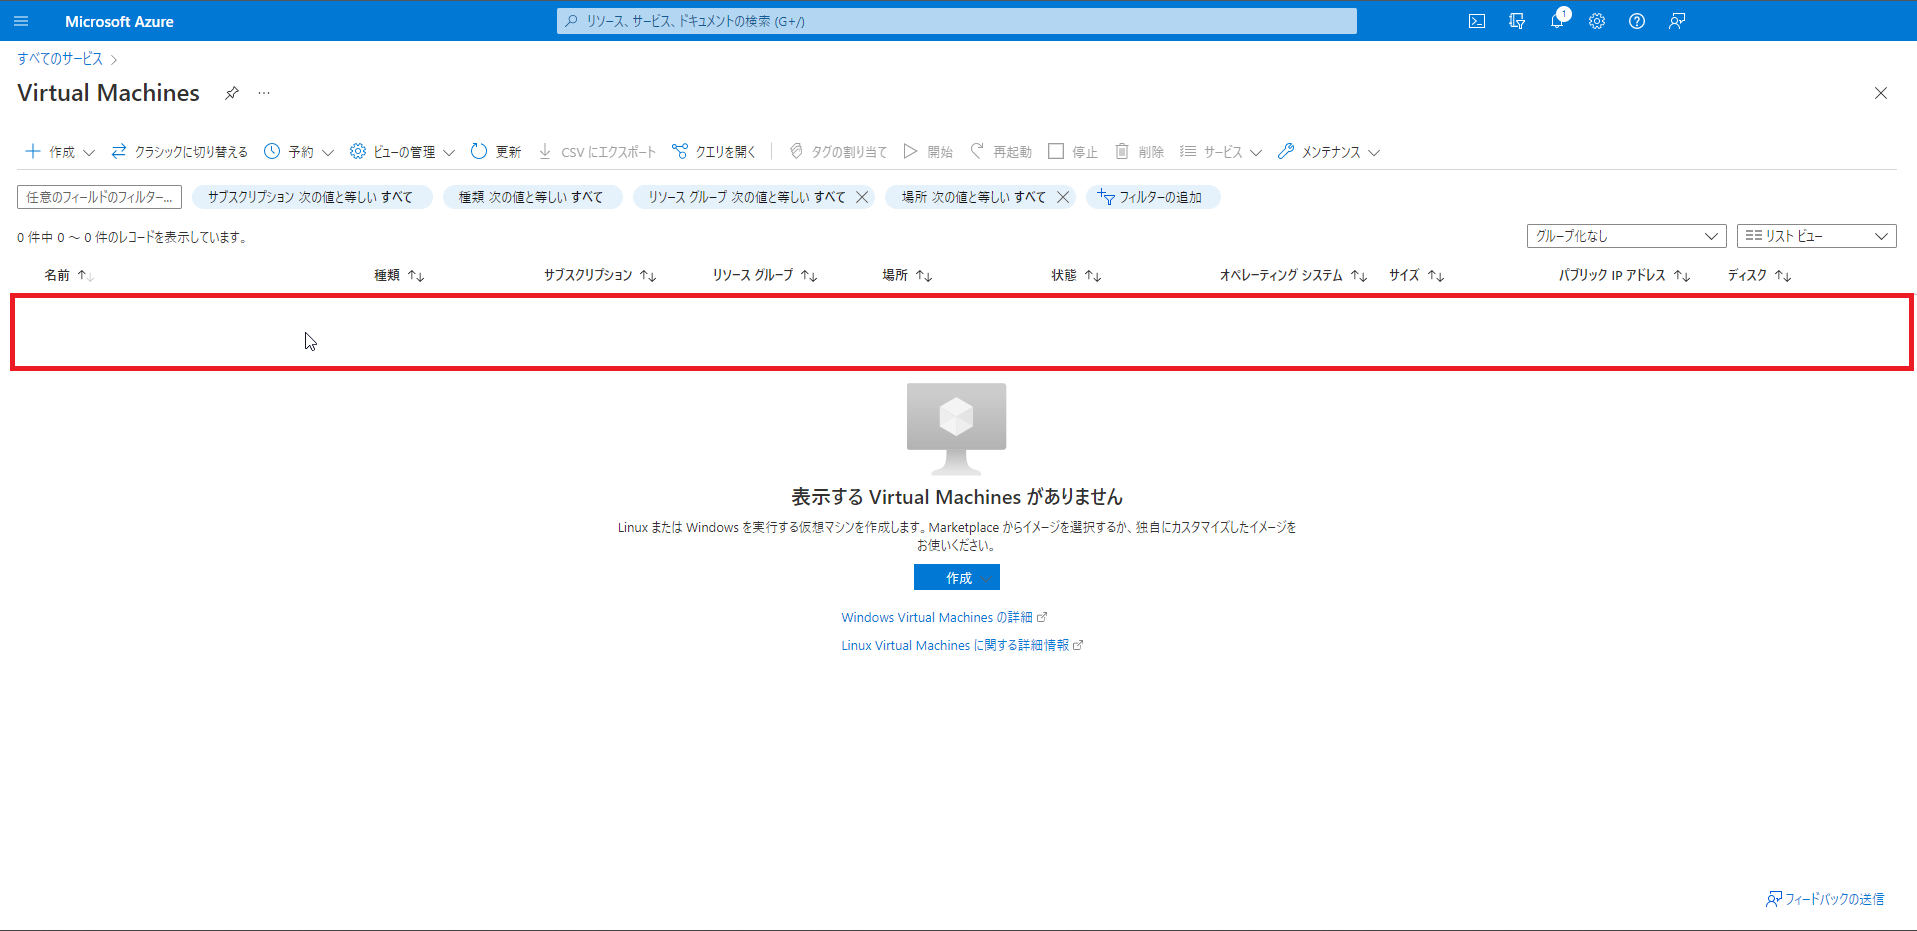Screen dimensions: 1917x931
Task: Open the 場所 filter pill
Action: click(973, 197)
